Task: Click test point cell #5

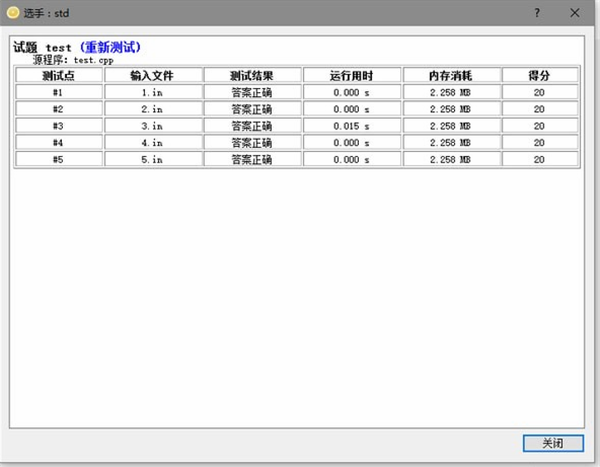Action: 59,160
